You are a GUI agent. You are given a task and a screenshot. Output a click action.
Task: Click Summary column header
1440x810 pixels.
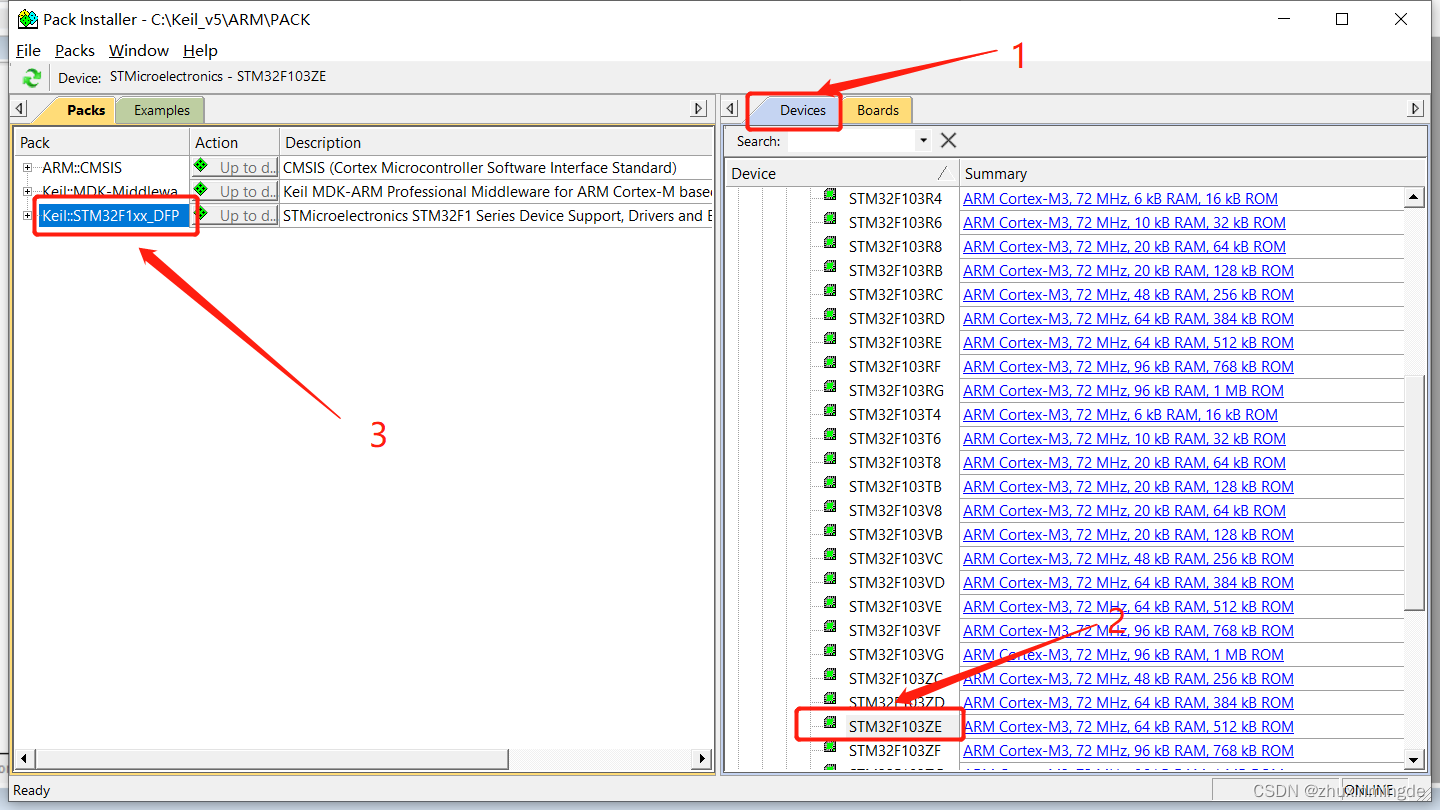[x=1192, y=173]
